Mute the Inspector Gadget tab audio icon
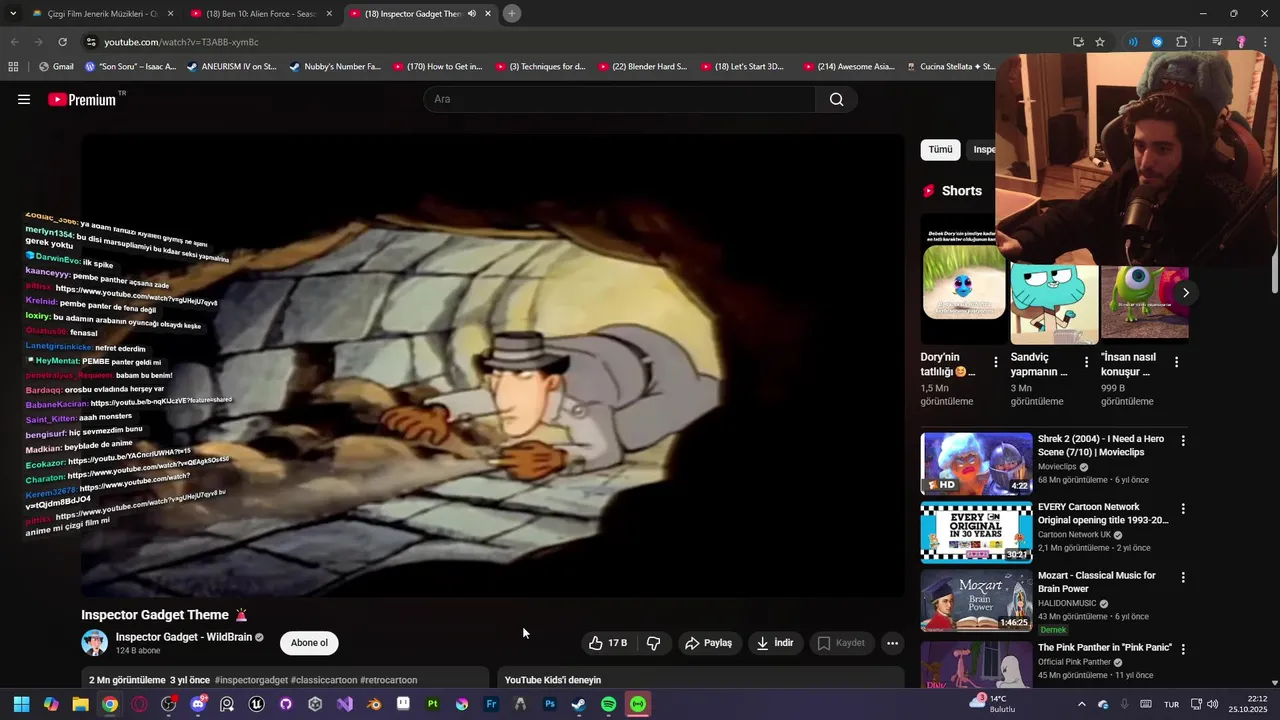Screen dimensions: 1280x720 (x=472, y=14)
